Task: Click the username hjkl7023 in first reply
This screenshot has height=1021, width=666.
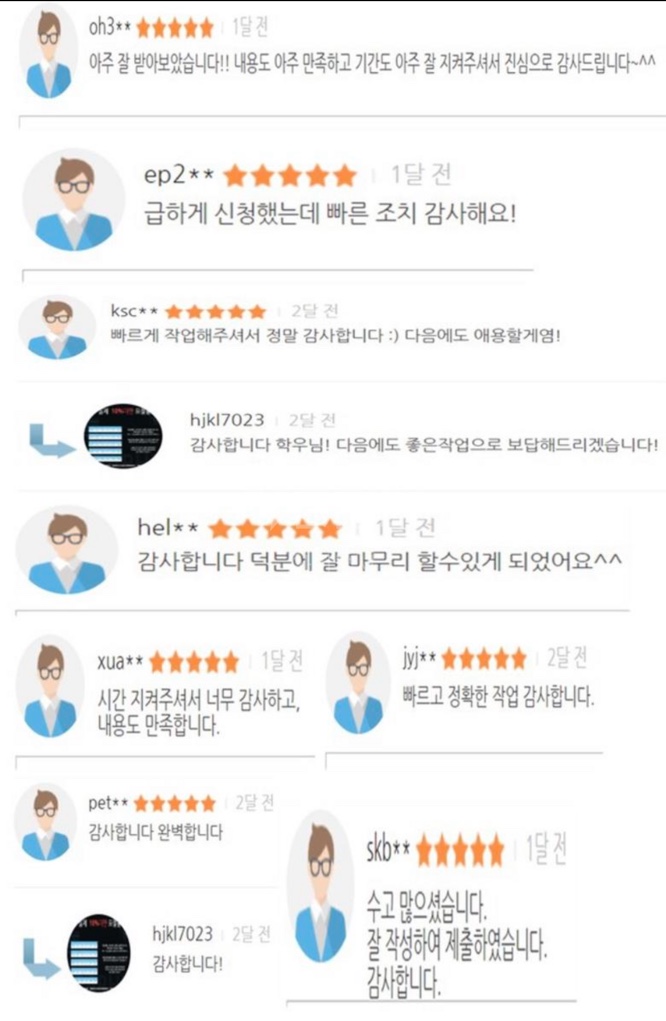Action: (x=227, y=420)
